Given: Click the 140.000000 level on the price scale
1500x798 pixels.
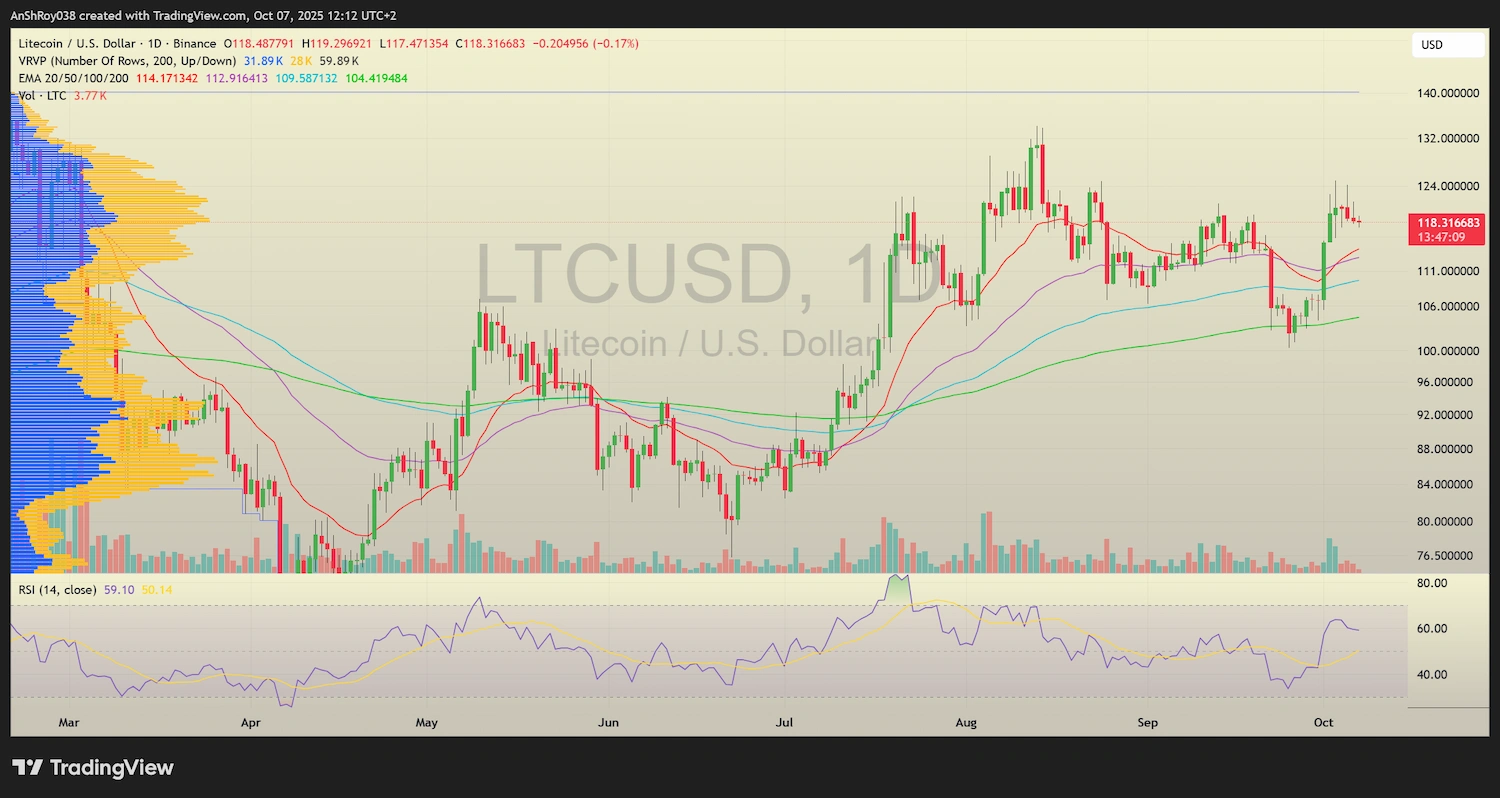Looking at the screenshot, I should 1447,93.
